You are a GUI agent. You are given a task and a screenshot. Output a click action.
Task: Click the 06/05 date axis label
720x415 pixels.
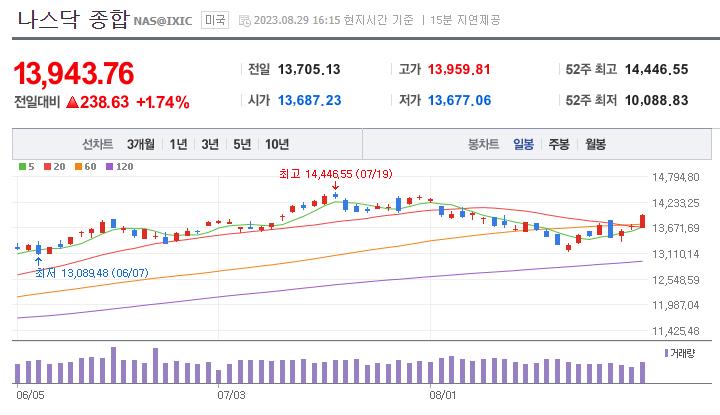[30, 395]
